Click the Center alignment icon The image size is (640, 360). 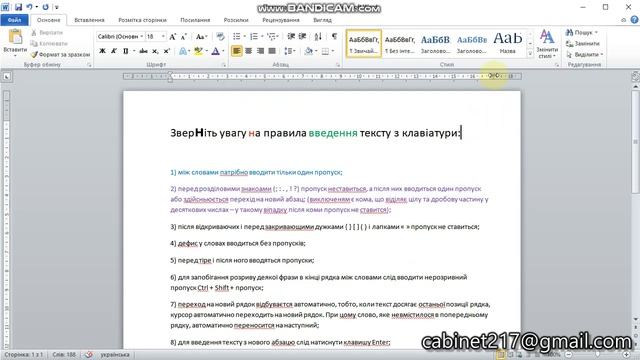point(248,51)
